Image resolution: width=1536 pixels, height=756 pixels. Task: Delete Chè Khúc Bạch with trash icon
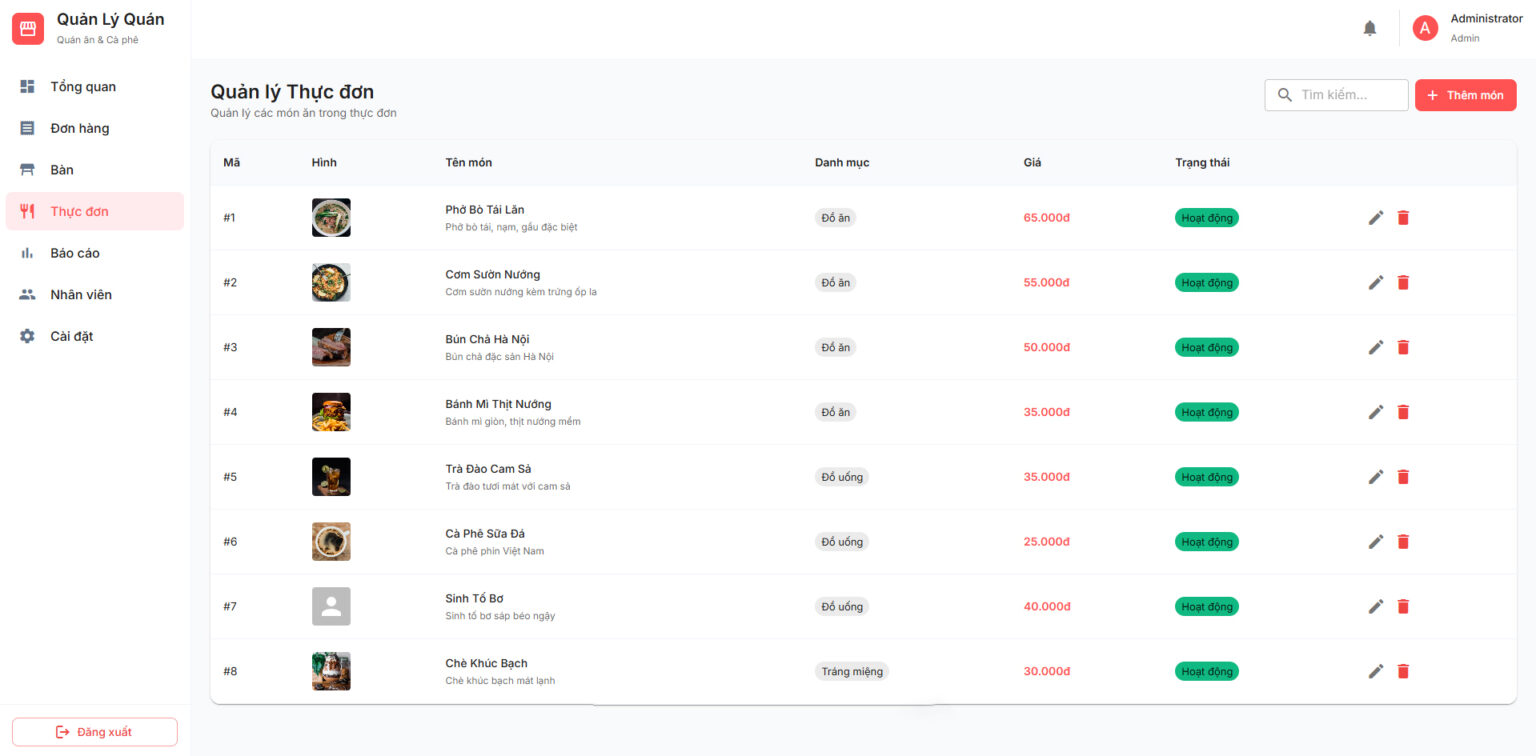1403,671
